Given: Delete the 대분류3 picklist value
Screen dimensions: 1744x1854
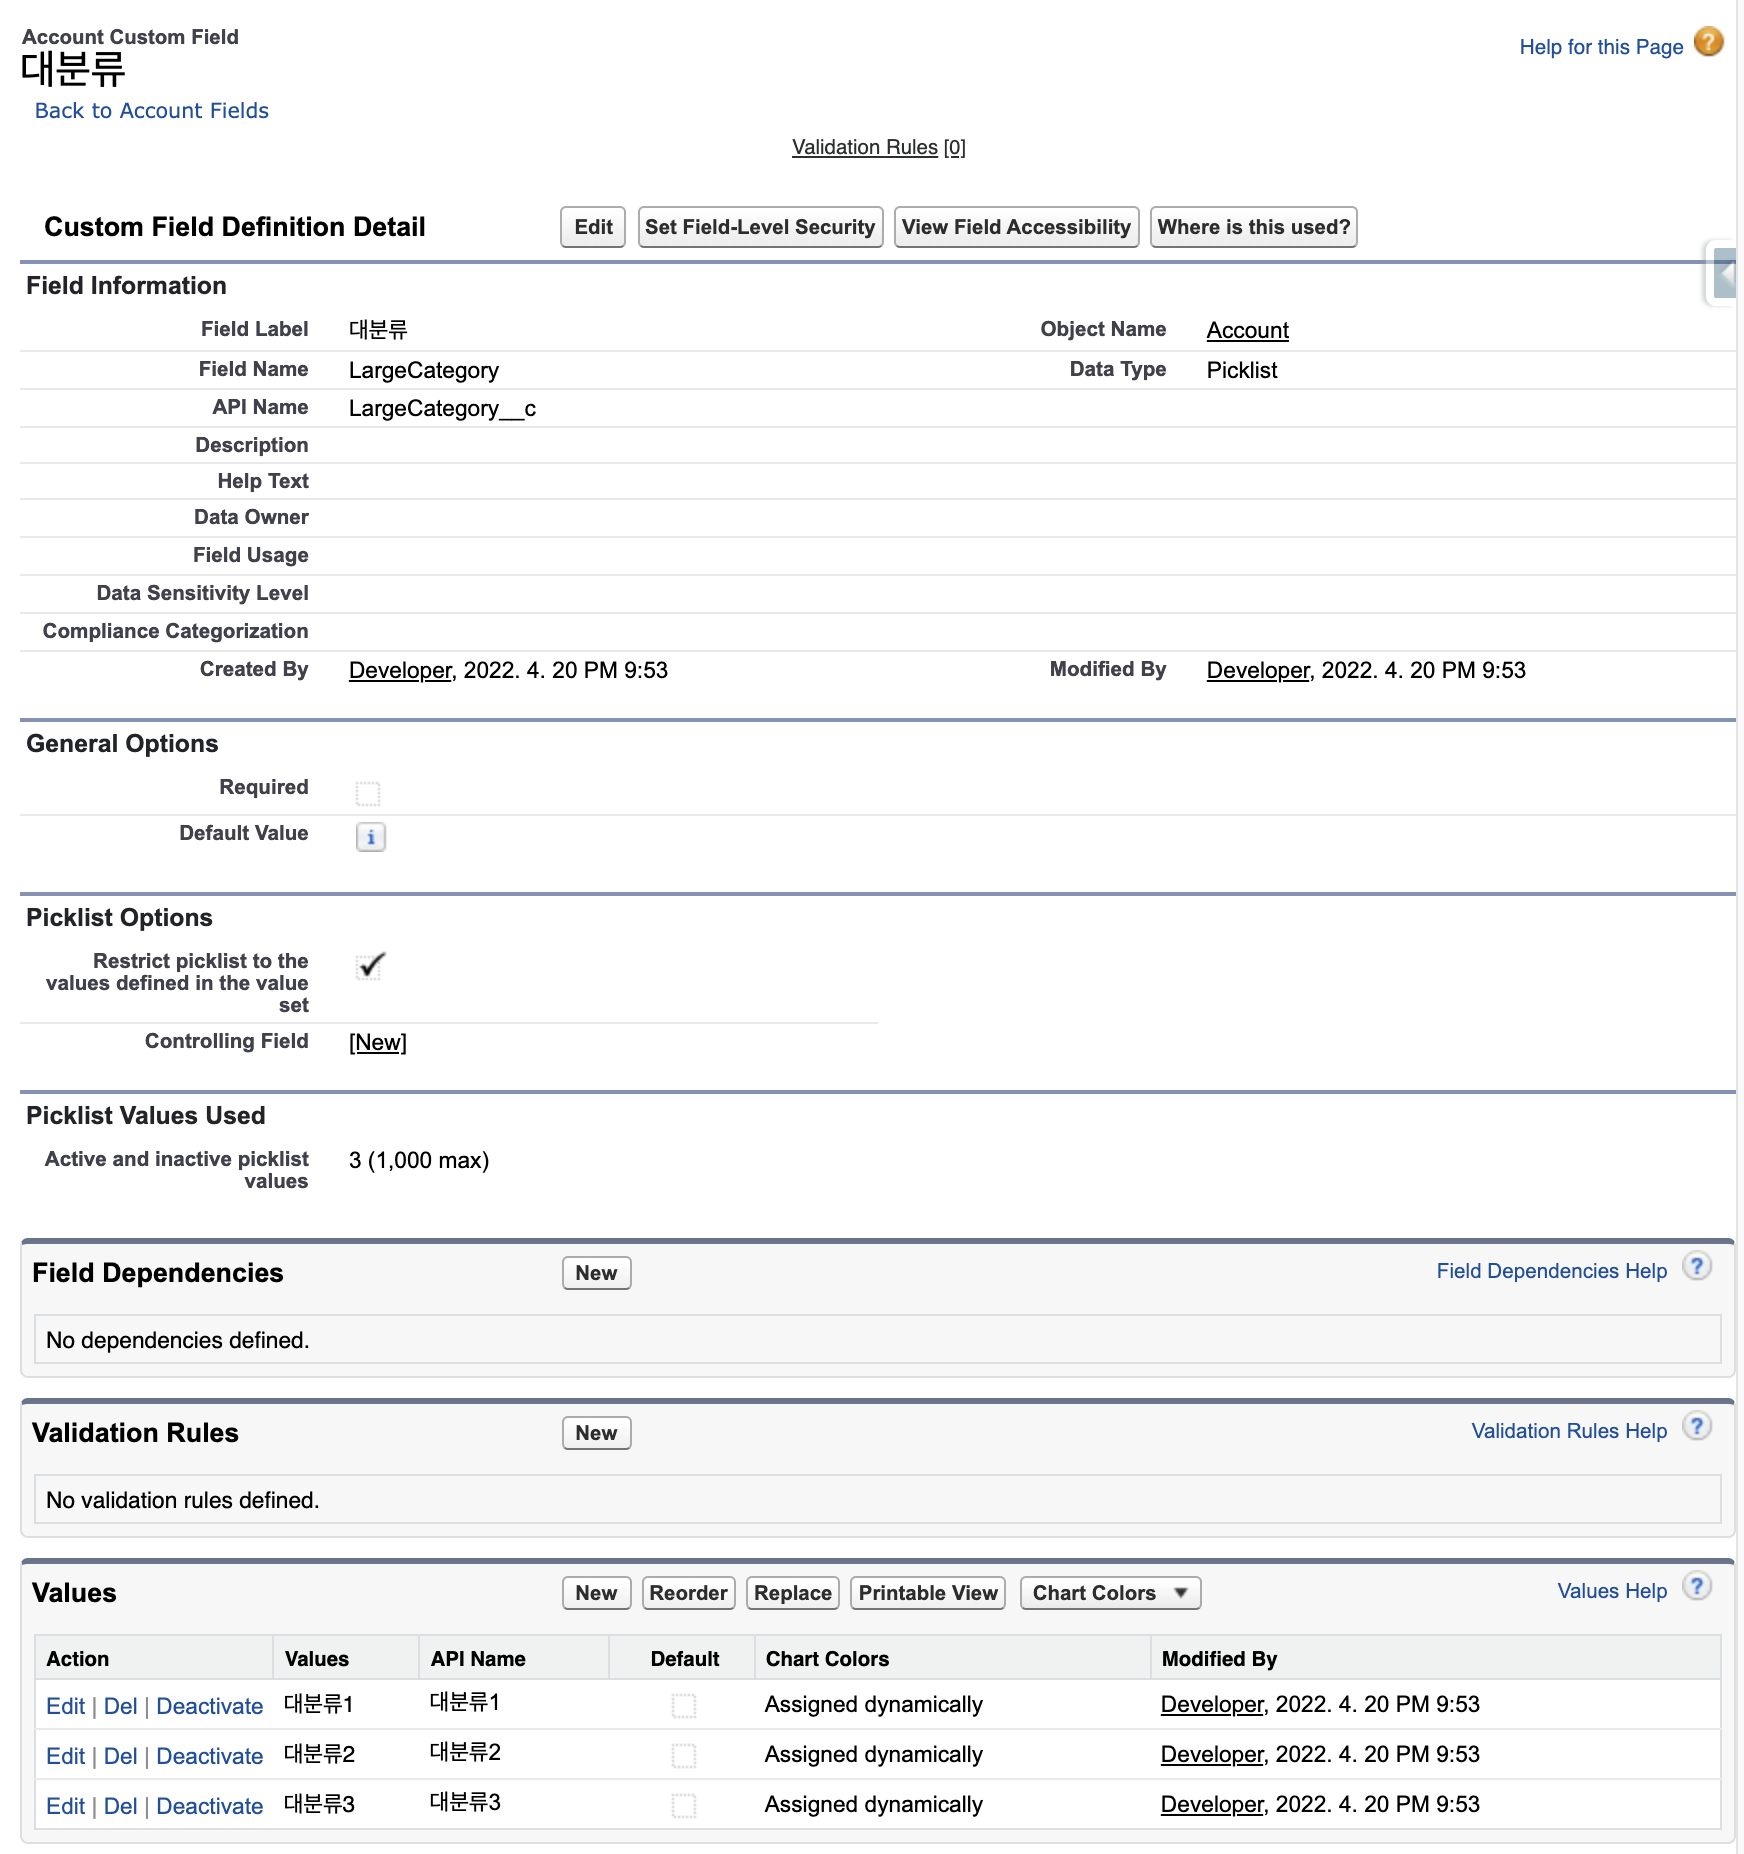Looking at the screenshot, I should [120, 1806].
